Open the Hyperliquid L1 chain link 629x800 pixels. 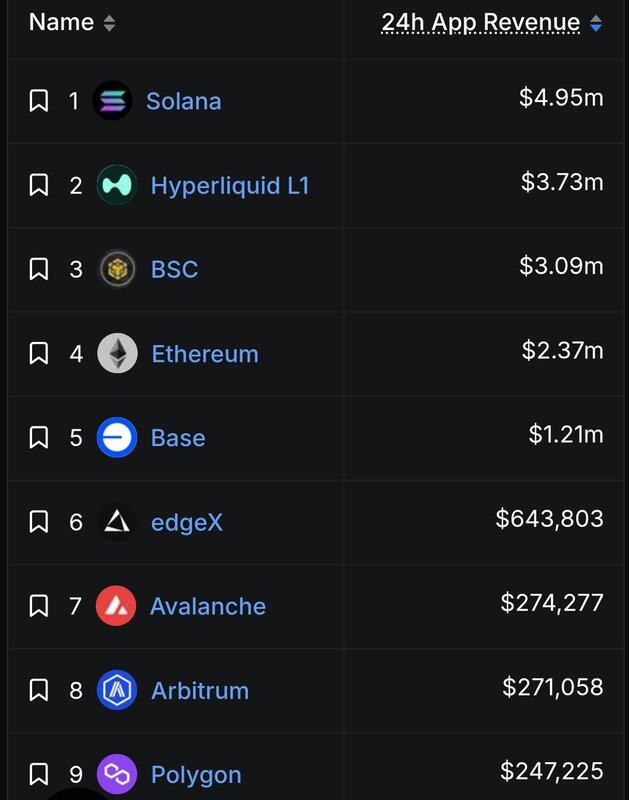click(230, 185)
